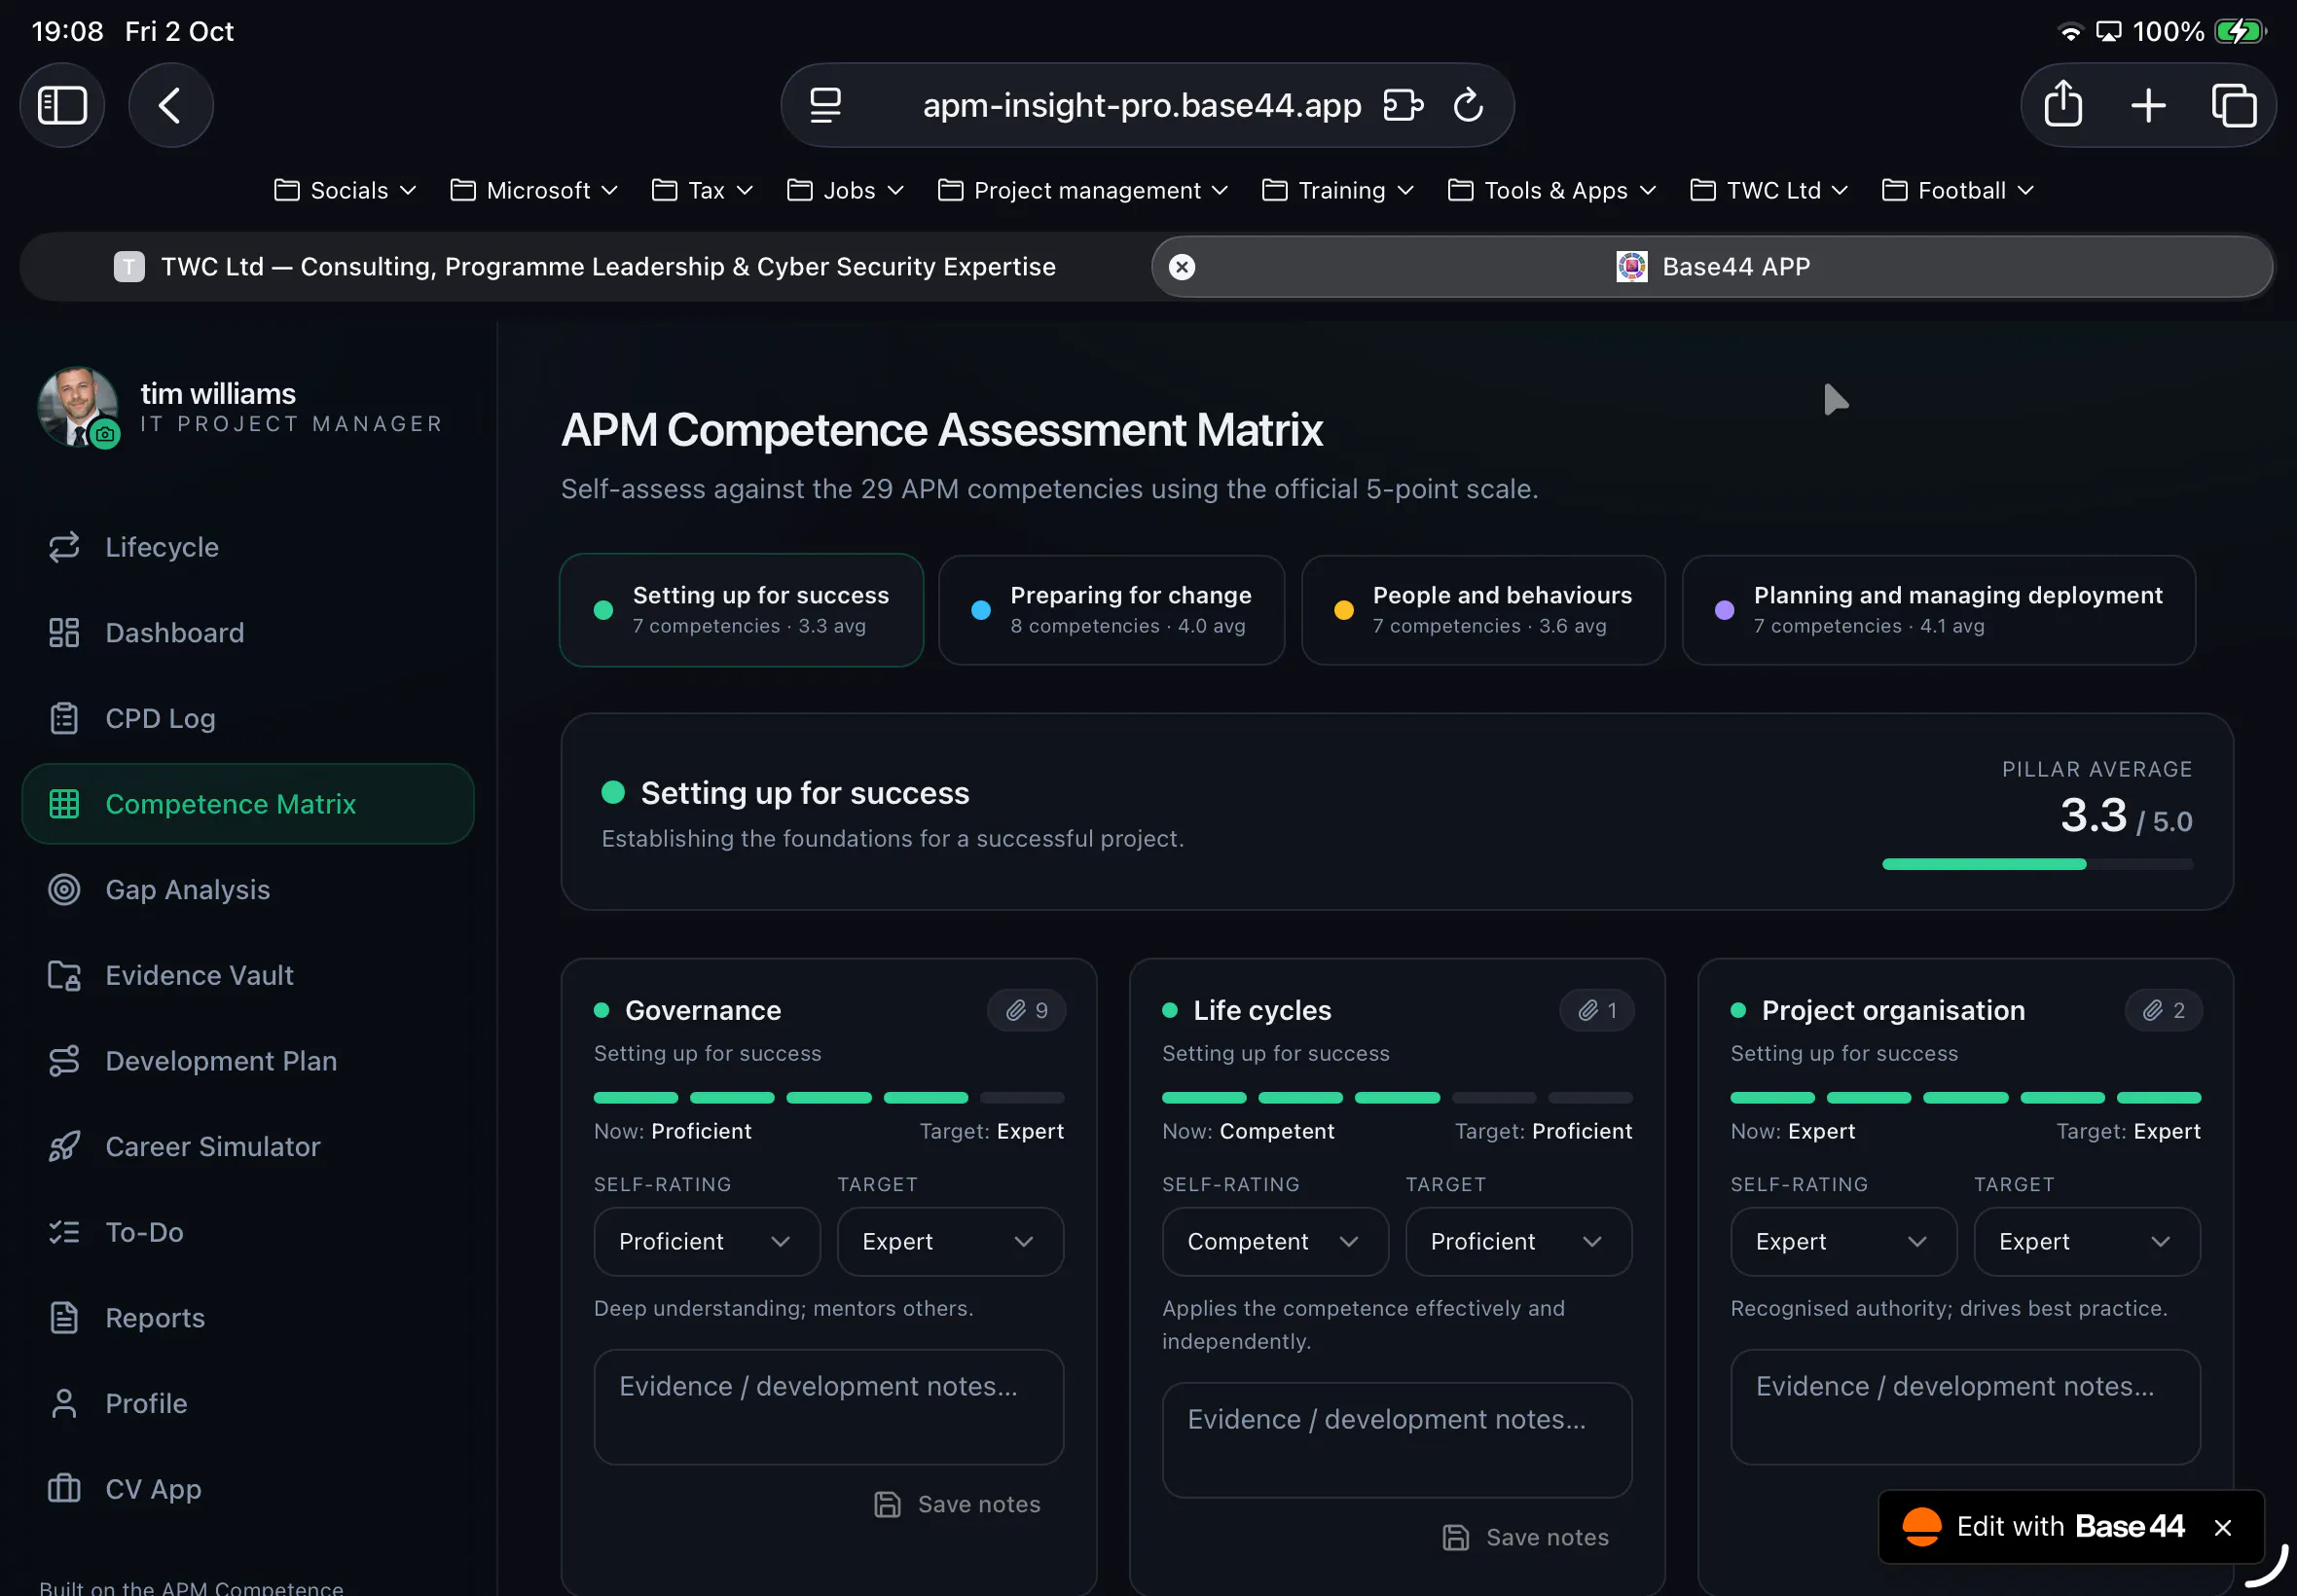
Task: Open Reports page in sidebar
Action: point(248,1318)
